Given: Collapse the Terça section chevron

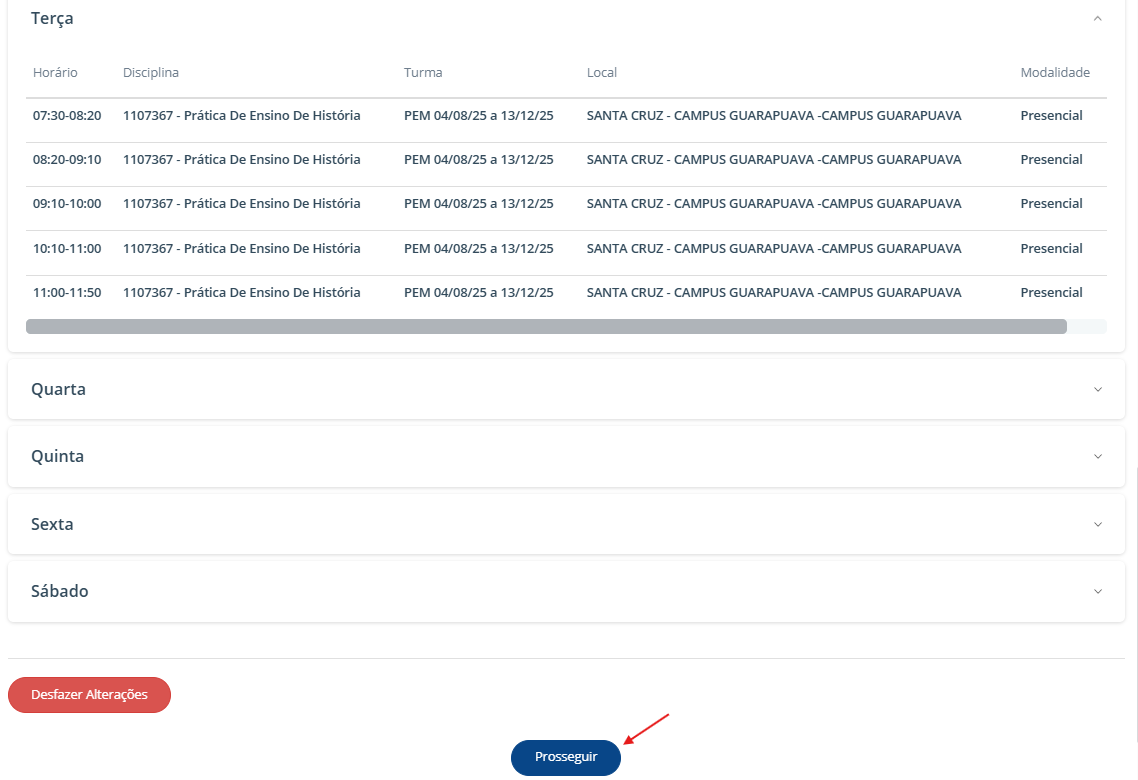Looking at the screenshot, I should (x=1097, y=18).
